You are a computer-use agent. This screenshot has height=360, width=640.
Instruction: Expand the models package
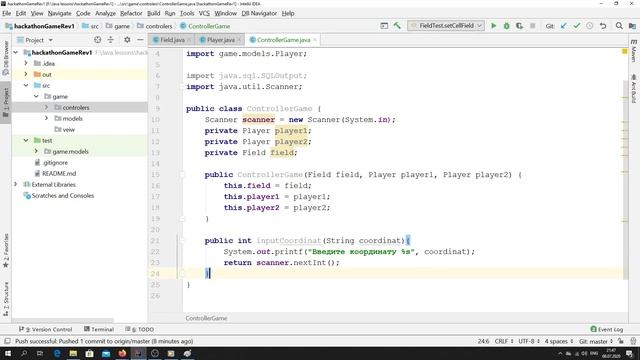pyautogui.click(x=47, y=119)
